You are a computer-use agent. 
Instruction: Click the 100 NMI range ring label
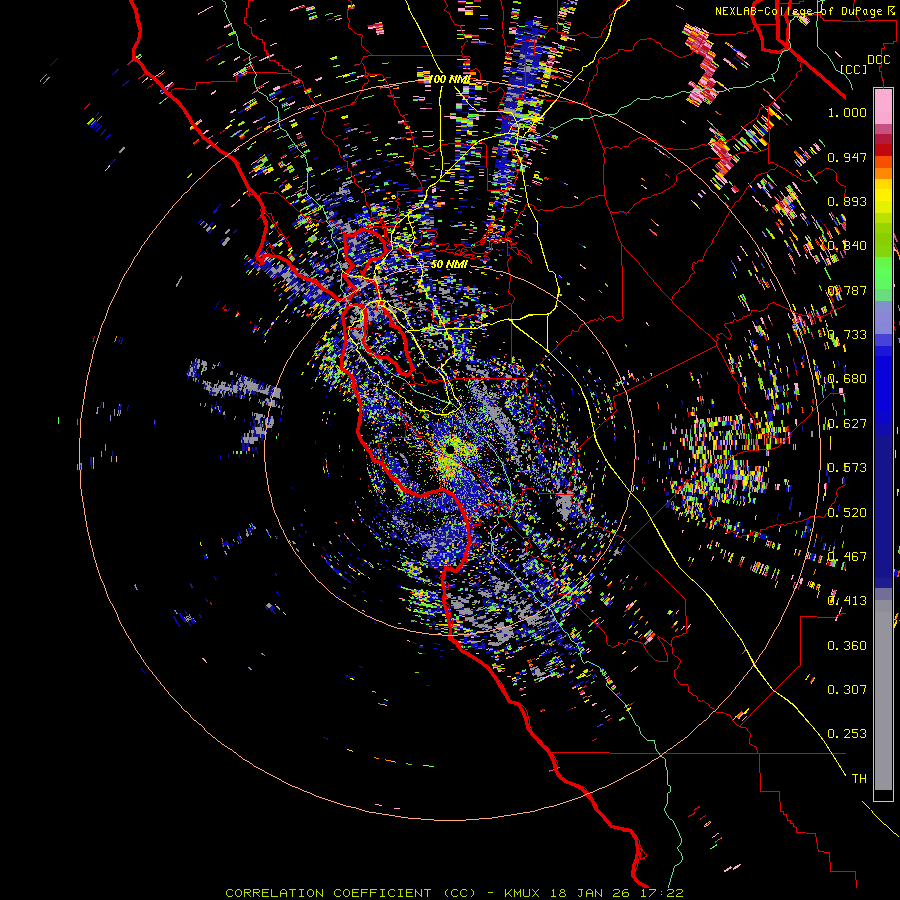pyautogui.click(x=449, y=79)
